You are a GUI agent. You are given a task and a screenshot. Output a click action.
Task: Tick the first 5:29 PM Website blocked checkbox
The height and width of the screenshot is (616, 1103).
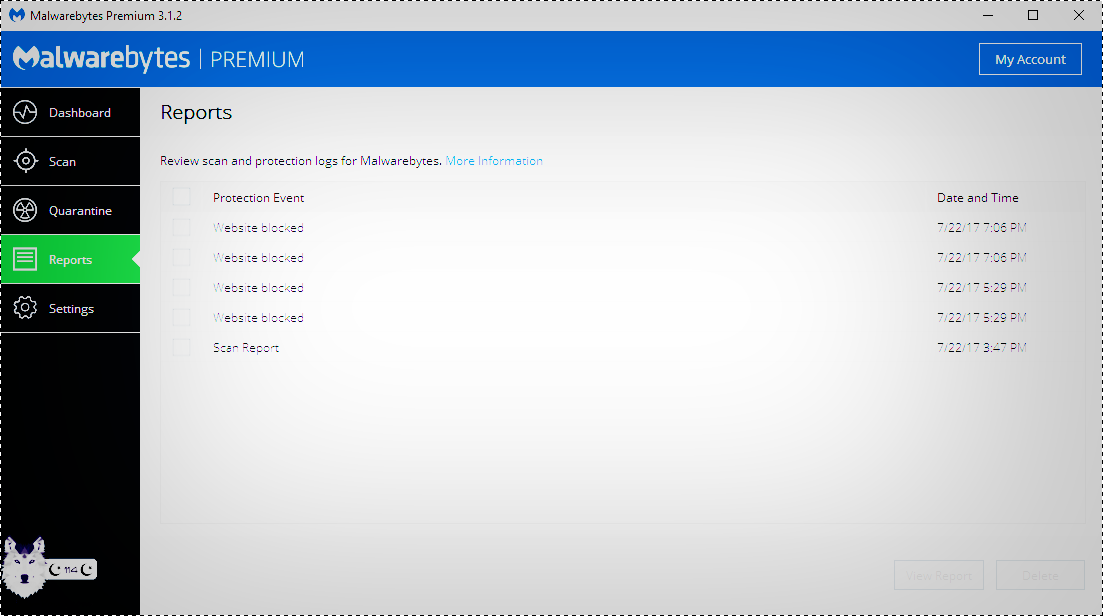click(x=181, y=288)
